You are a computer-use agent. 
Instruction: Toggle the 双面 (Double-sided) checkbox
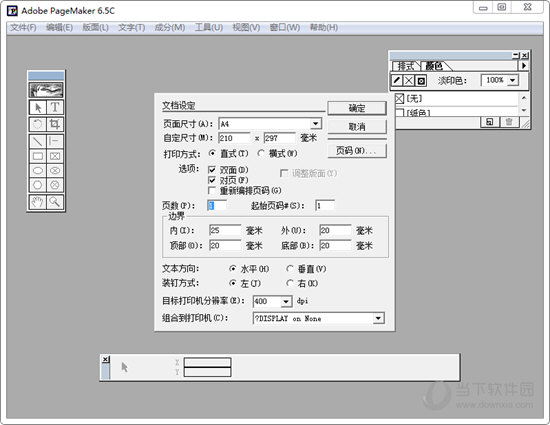(x=212, y=170)
